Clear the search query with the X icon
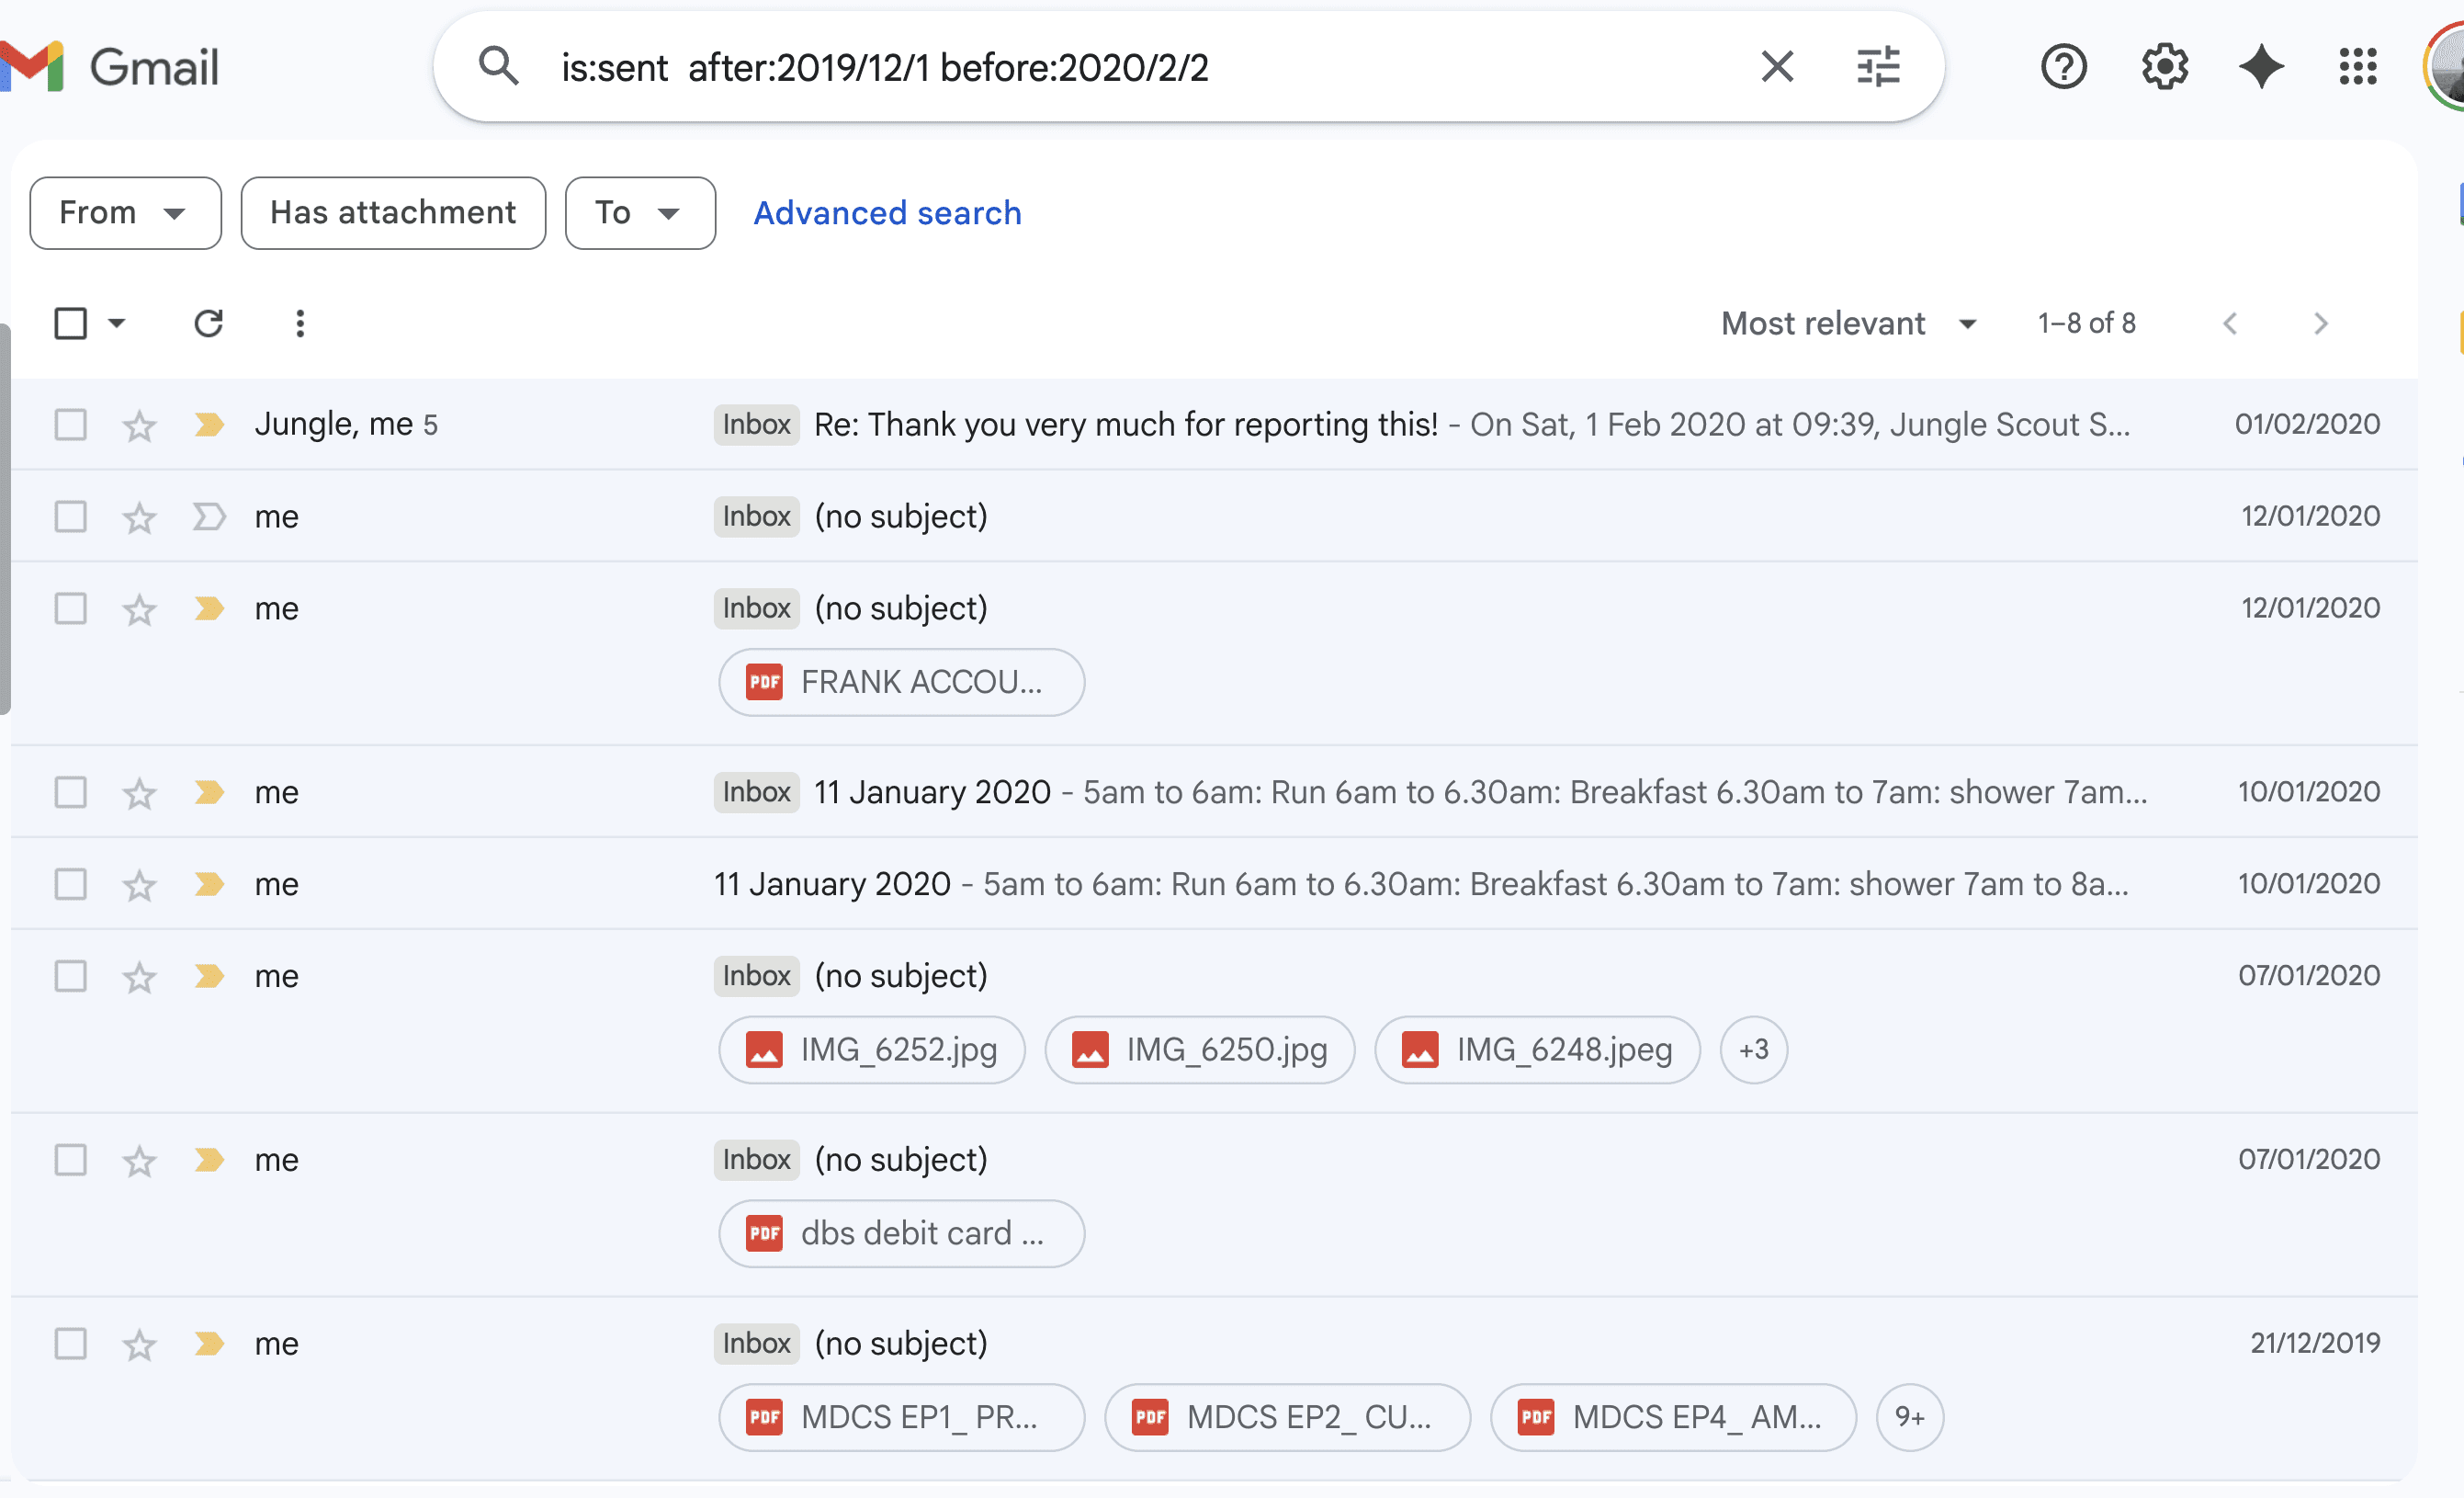2464x1498 pixels. click(x=1776, y=67)
